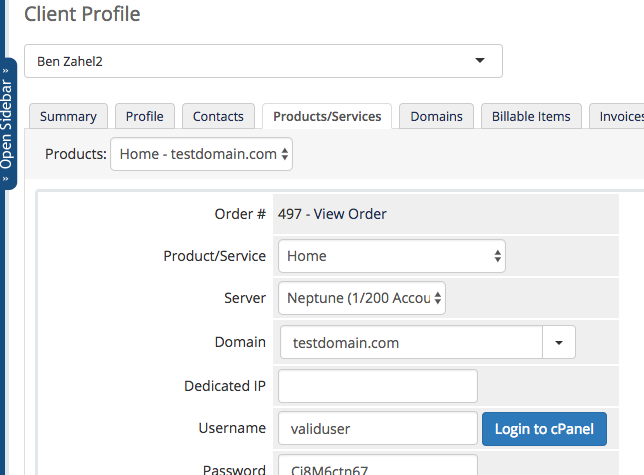This screenshot has height=475, width=644.
Task: Select the Products/Services tab
Action: (327, 117)
